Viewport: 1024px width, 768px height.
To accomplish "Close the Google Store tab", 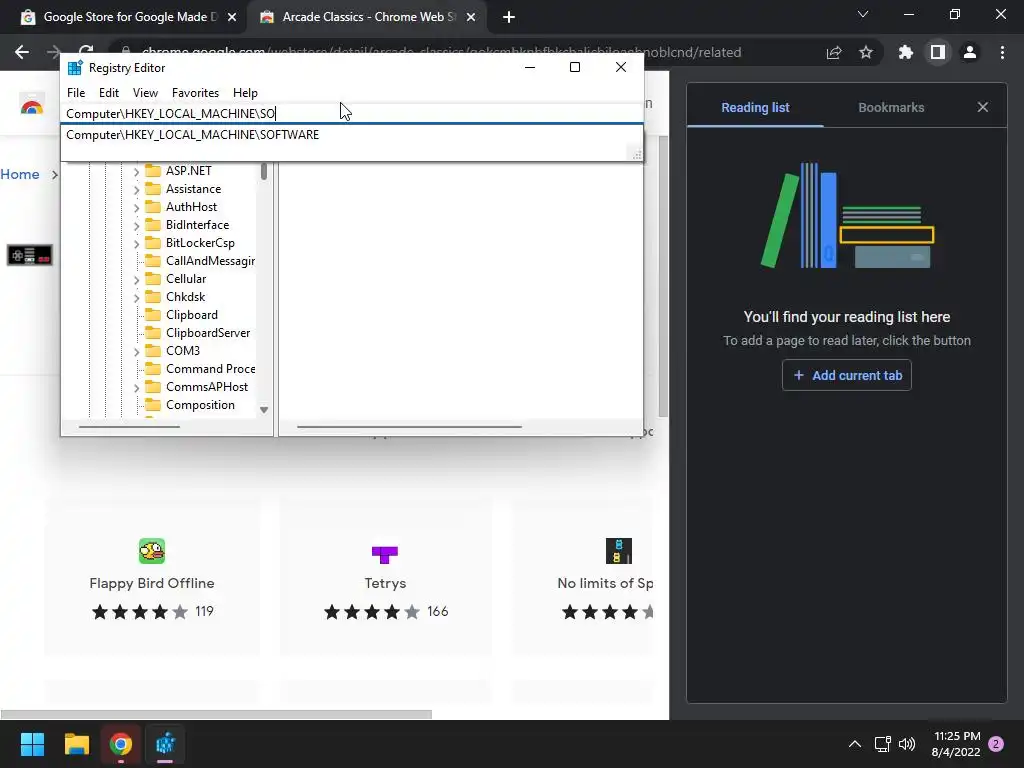I will (x=232, y=17).
